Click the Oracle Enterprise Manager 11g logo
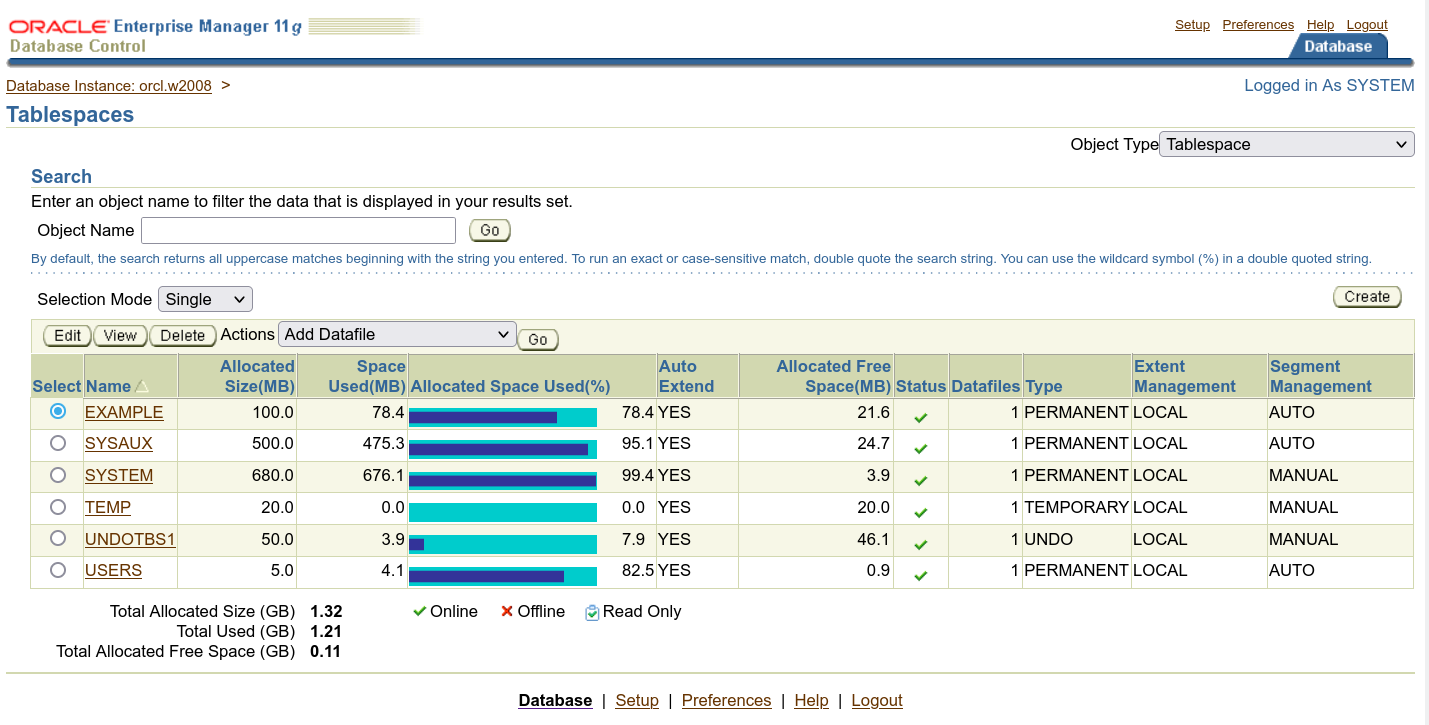The height and width of the screenshot is (725, 1429). click(155, 27)
